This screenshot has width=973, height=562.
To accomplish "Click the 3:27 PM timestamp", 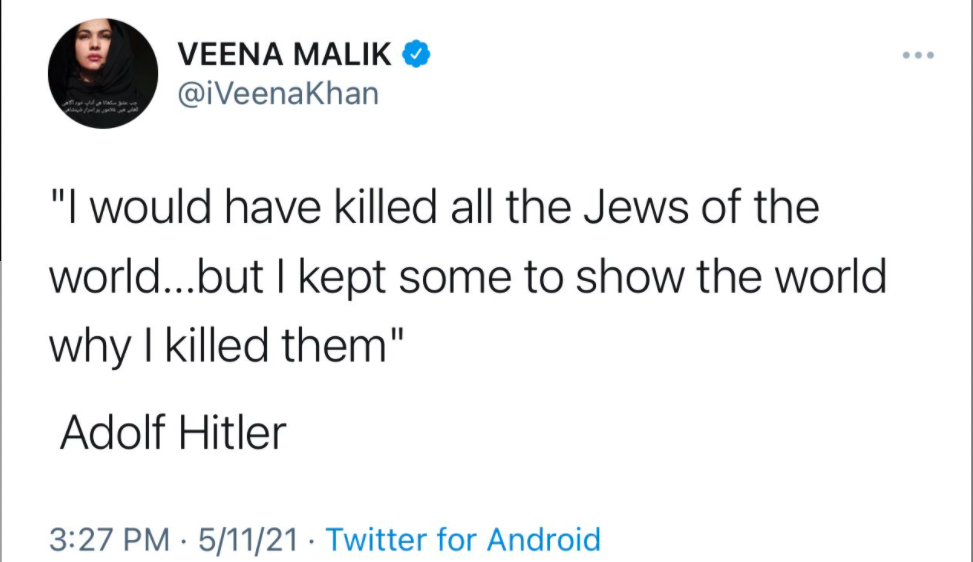I will tap(110, 540).
